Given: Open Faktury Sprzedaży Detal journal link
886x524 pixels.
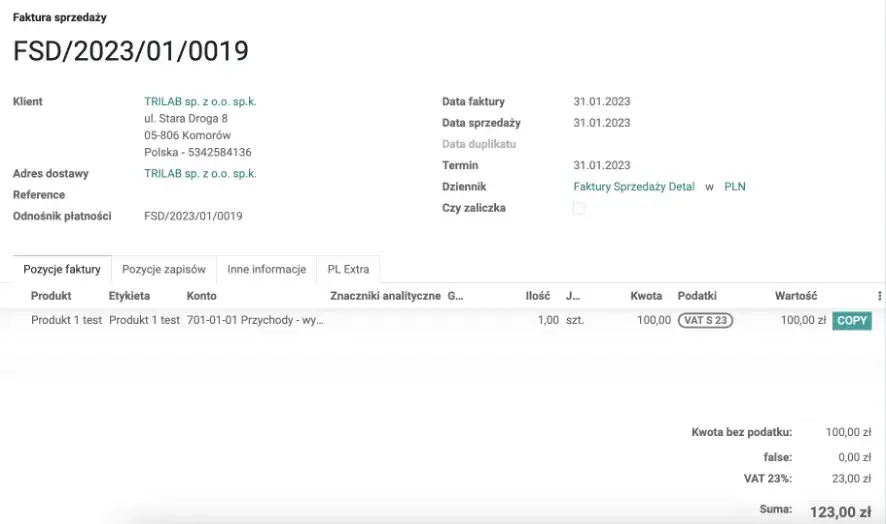Looking at the screenshot, I should pos(633,187).
